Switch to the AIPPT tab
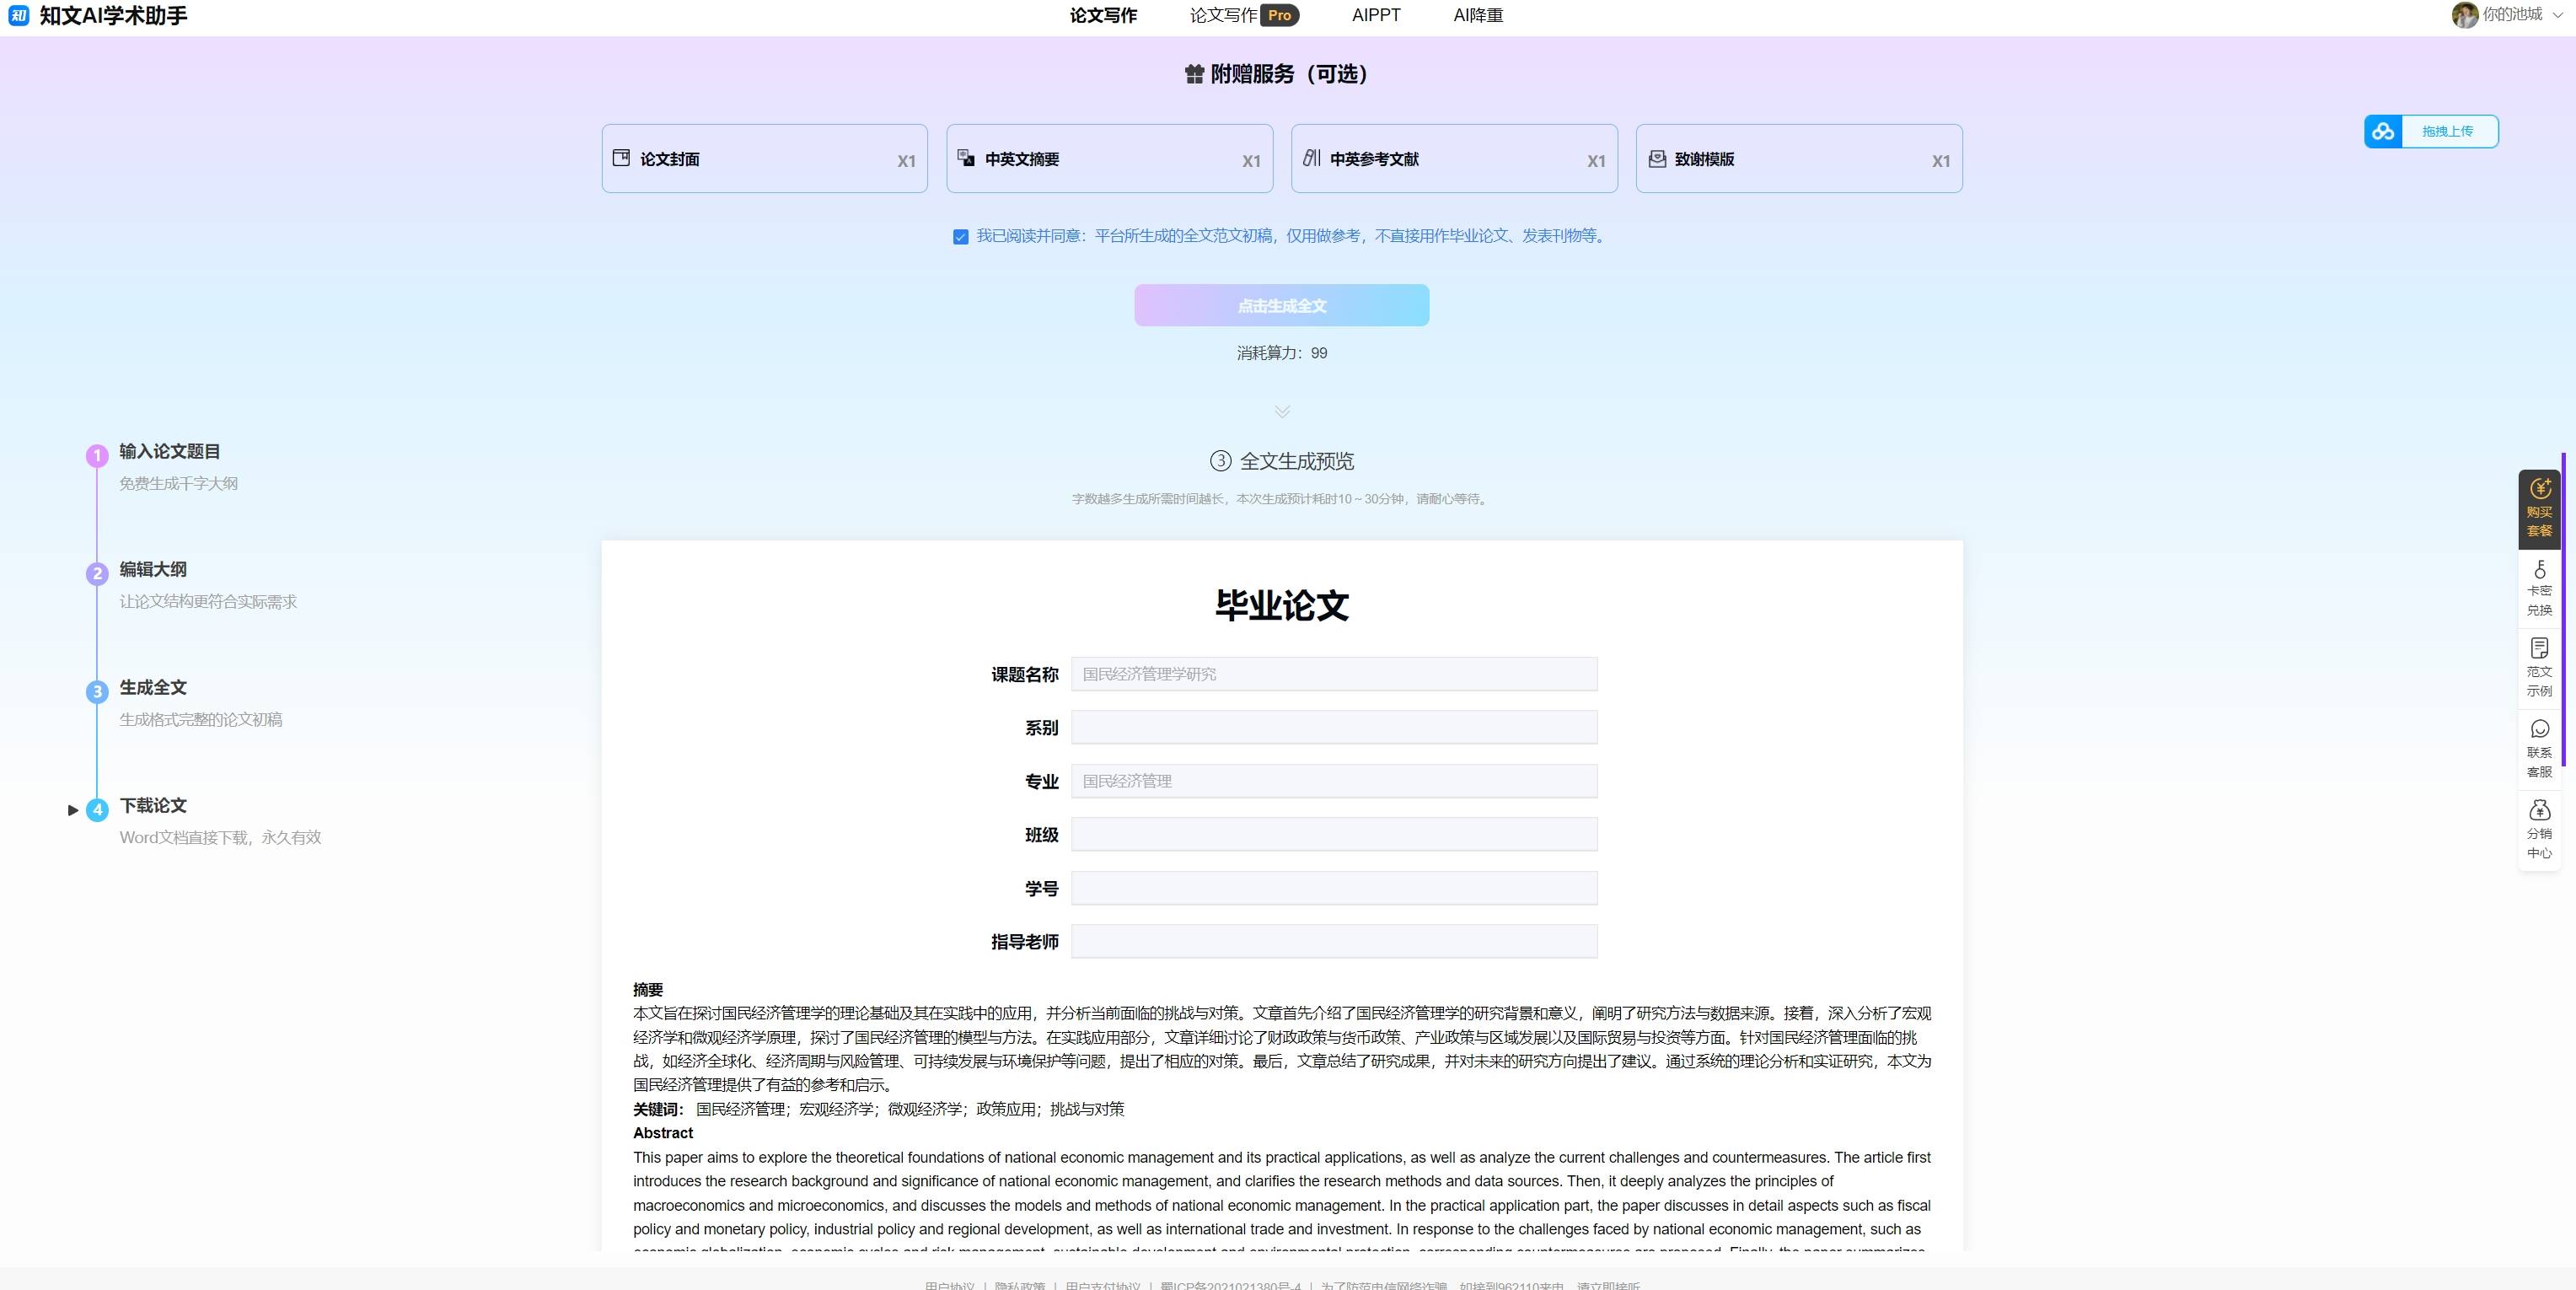2576x1290 pixels. 1375,15
